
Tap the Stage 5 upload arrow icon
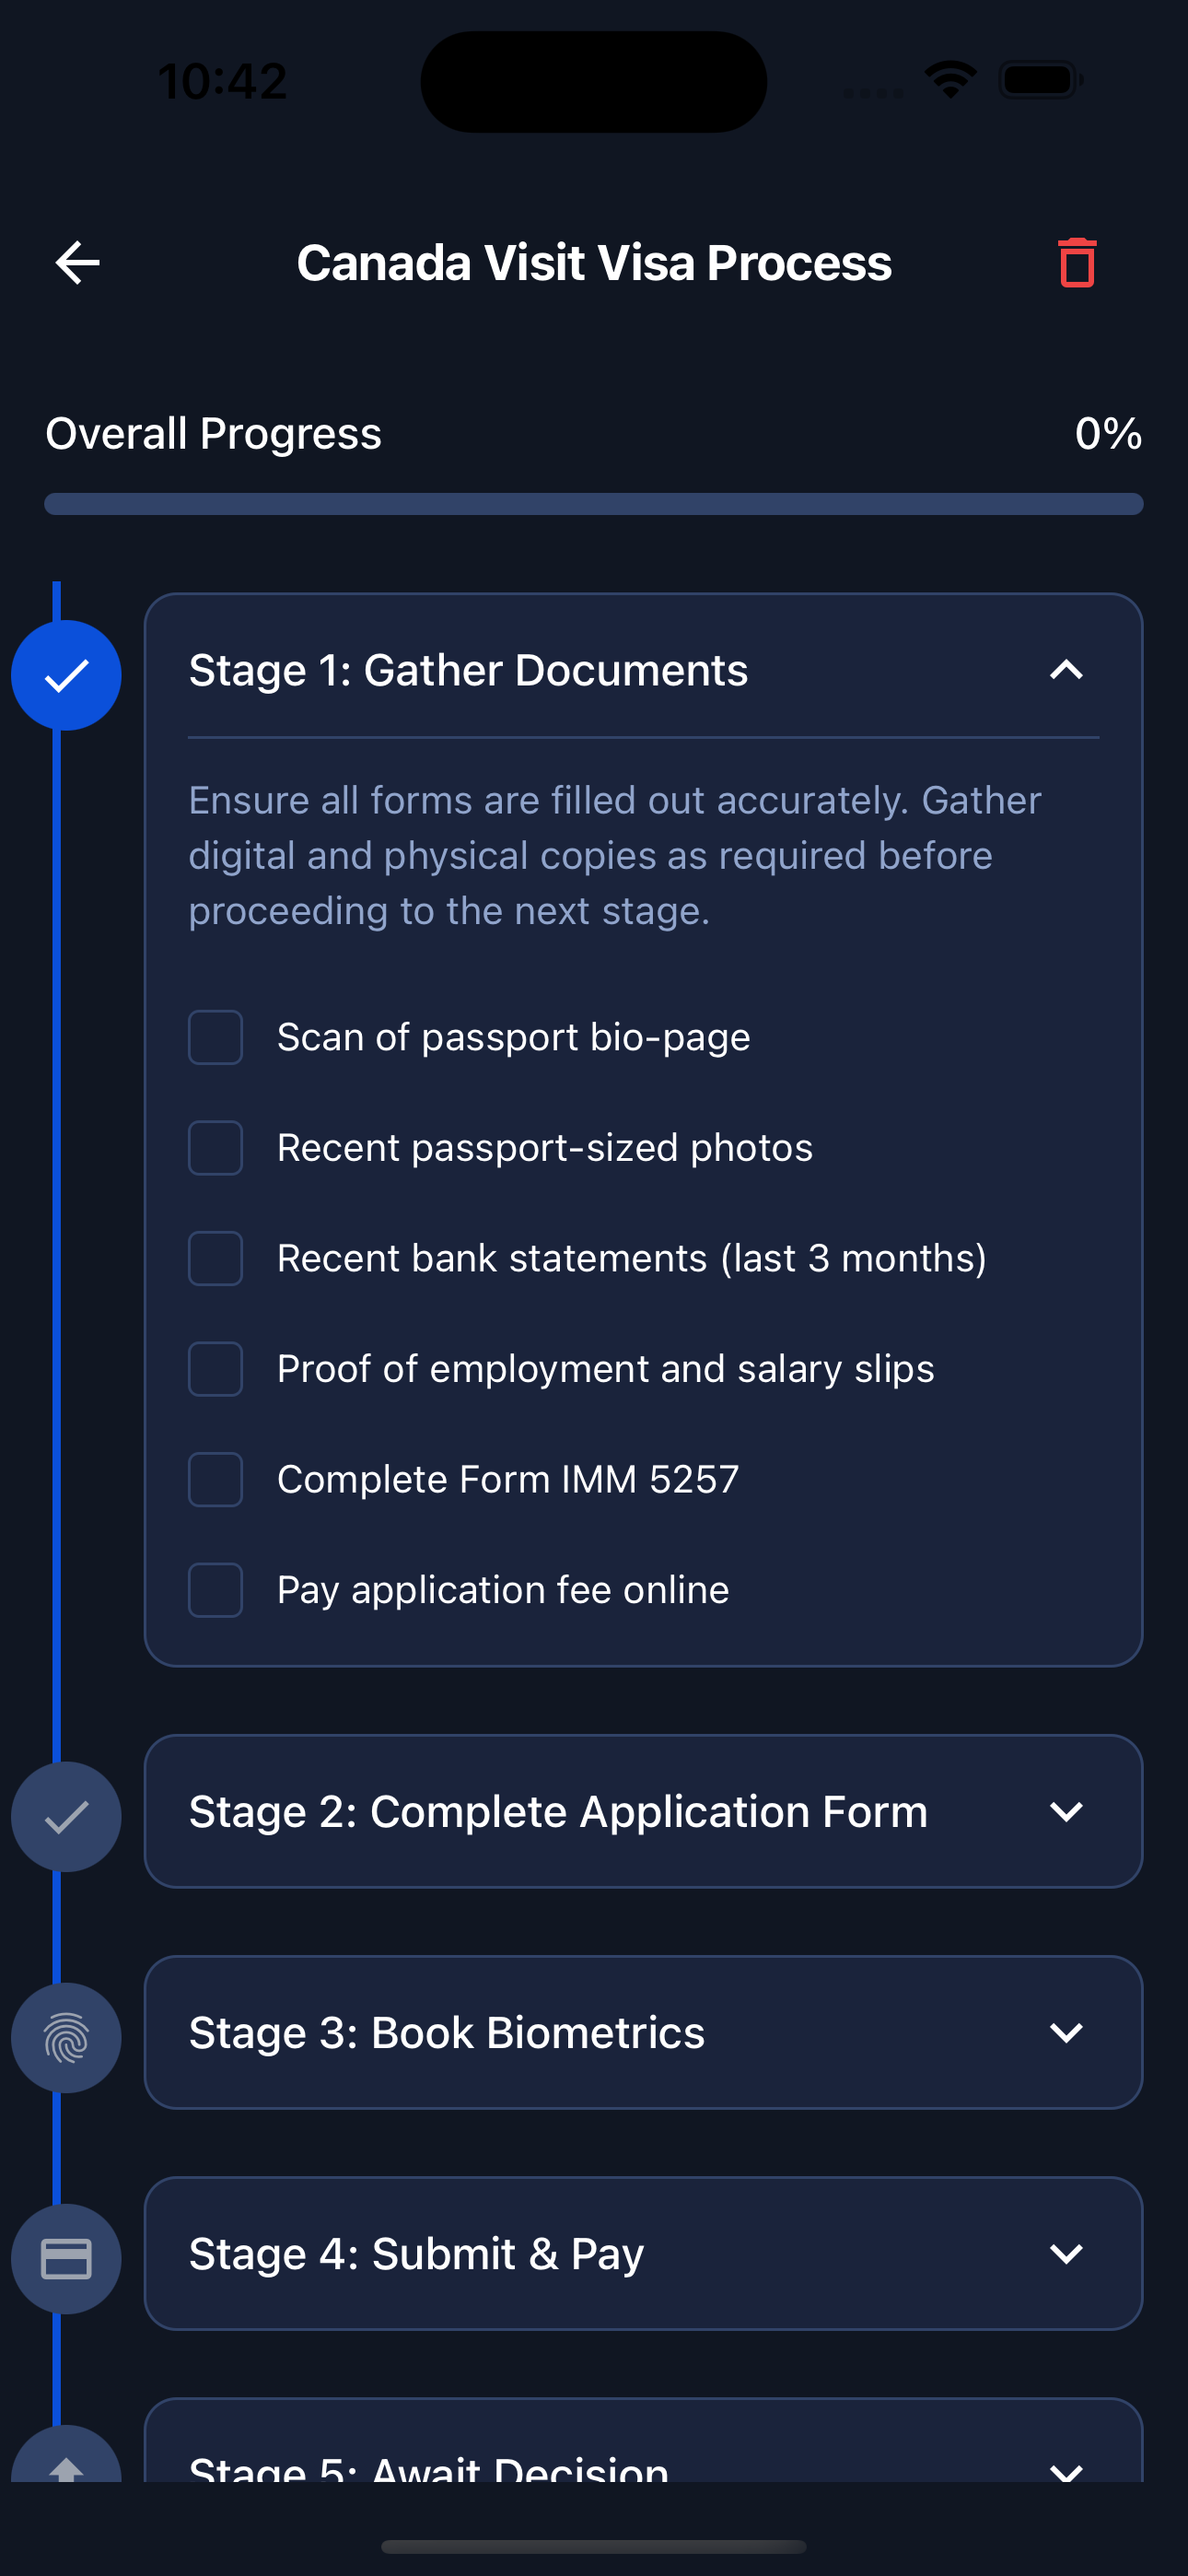point(66,2463)
